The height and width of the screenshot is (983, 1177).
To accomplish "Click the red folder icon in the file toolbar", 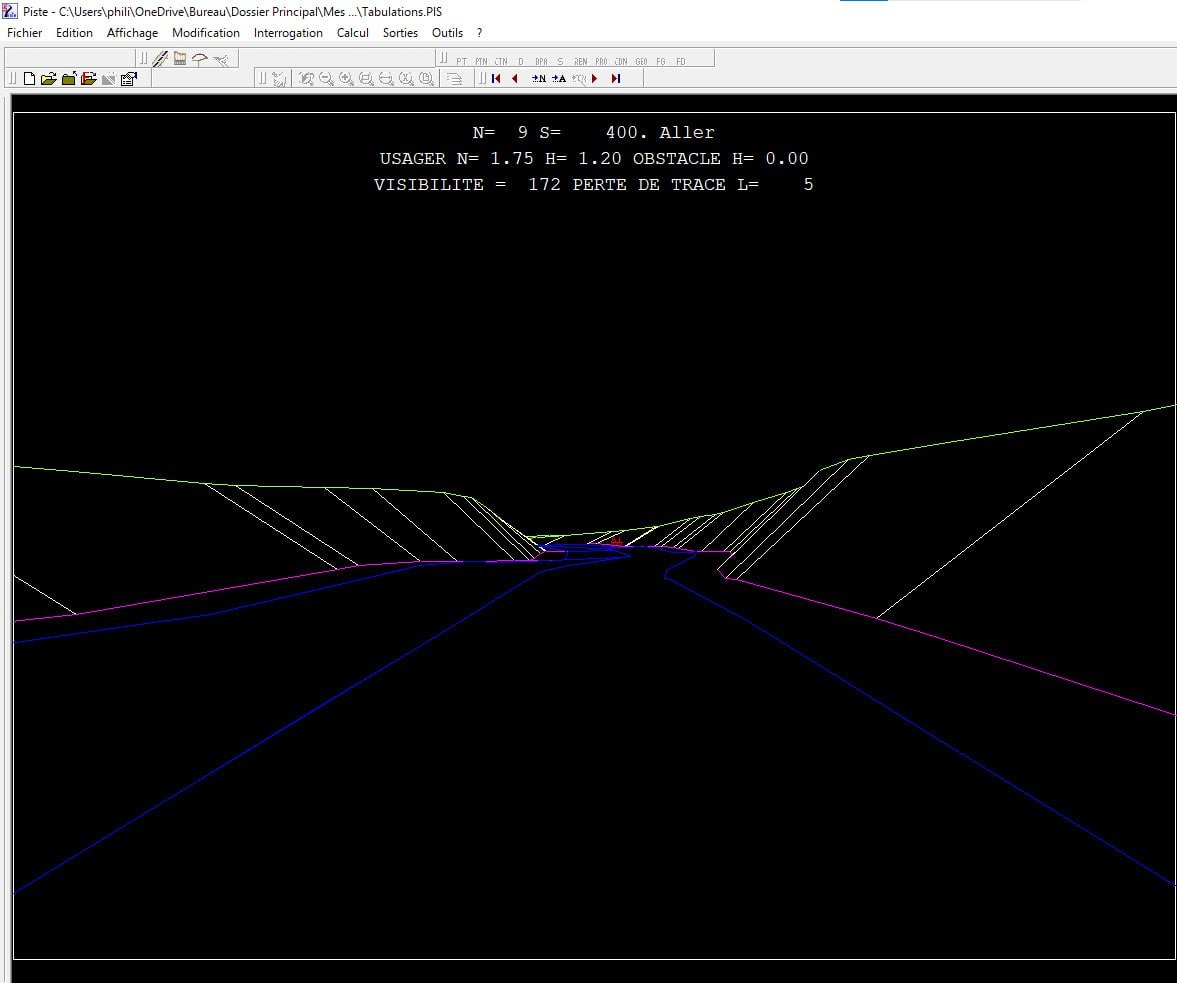I will pyautogui.click(x=88, y=79).
